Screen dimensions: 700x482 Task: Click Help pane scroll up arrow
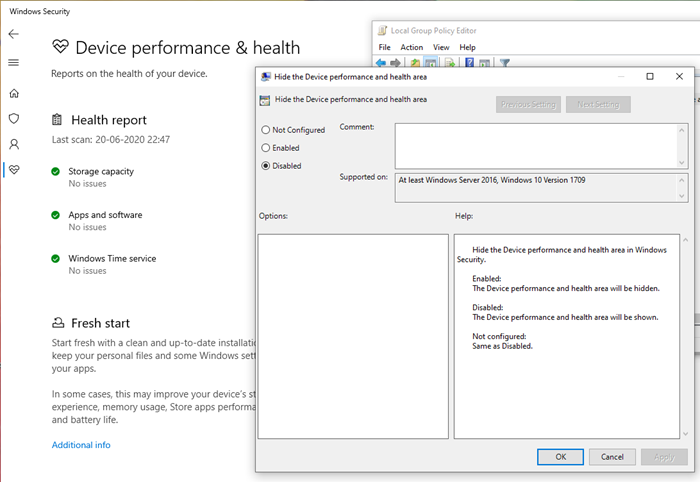tap(686, 240)
